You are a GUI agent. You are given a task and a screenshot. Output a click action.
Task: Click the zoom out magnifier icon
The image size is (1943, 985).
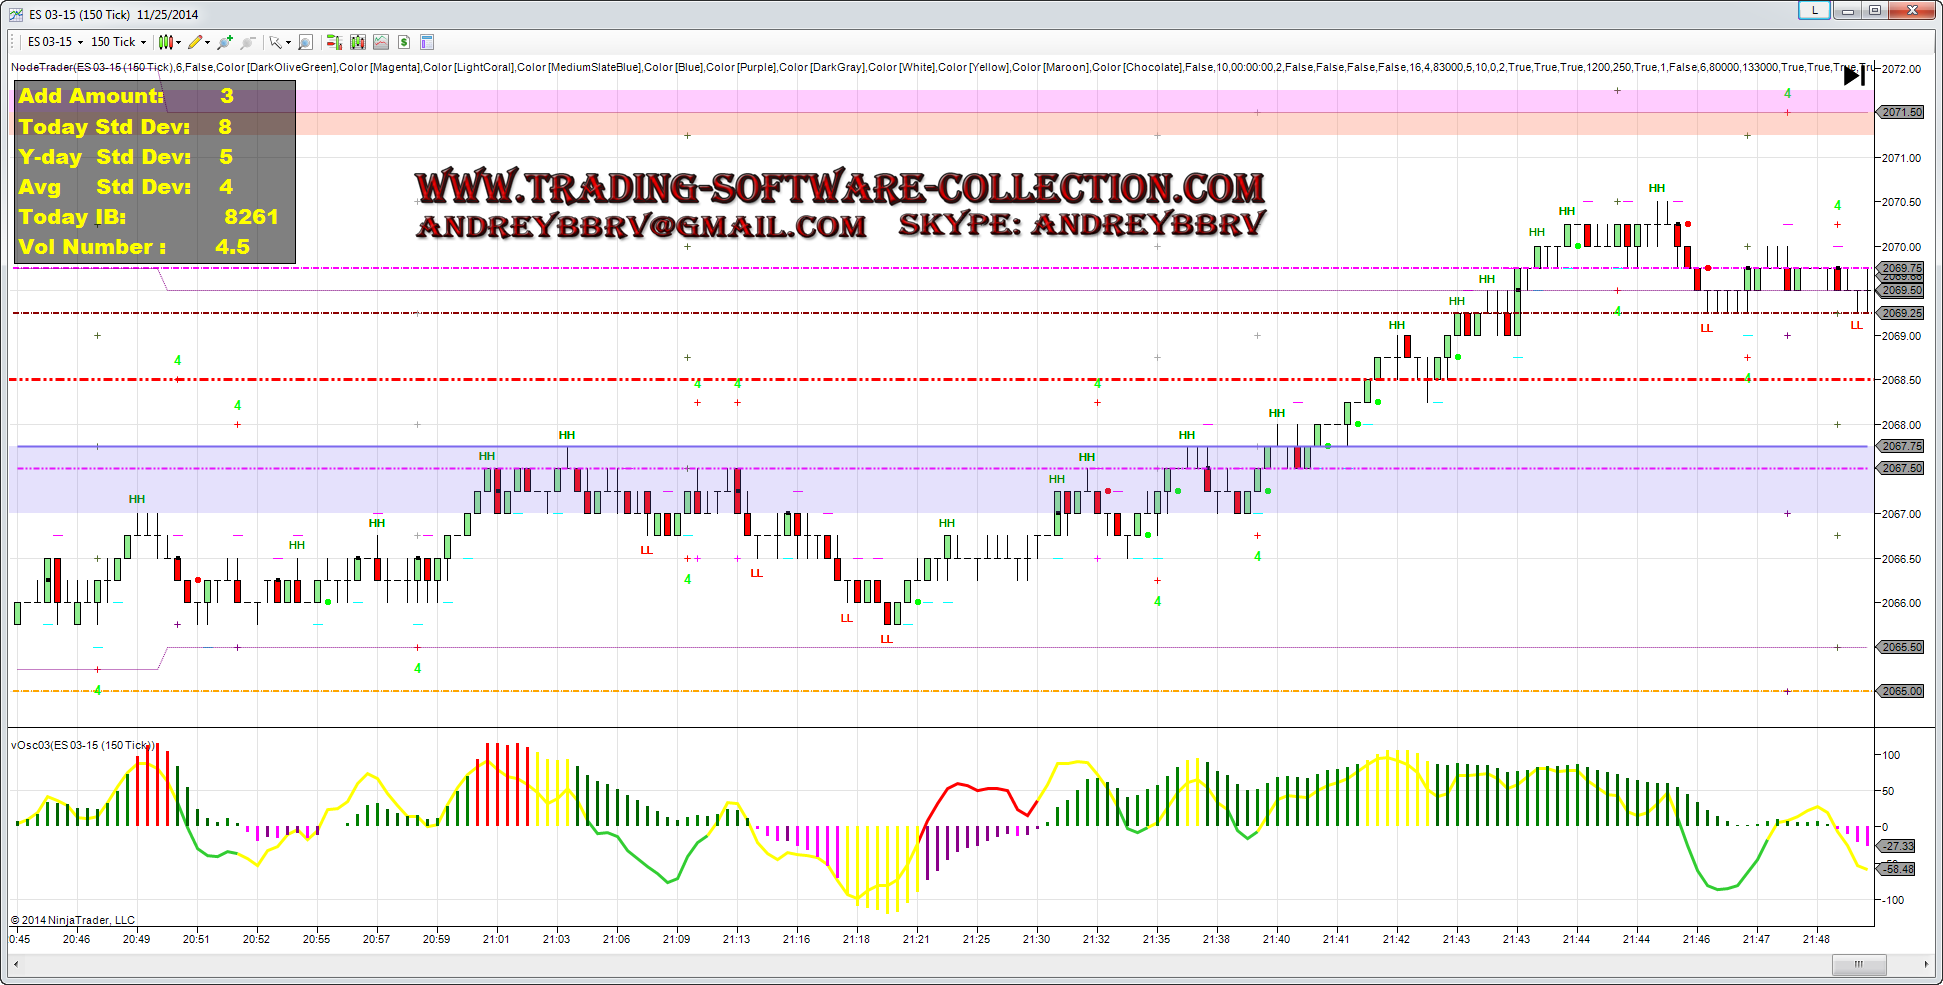tap(248, 42)
